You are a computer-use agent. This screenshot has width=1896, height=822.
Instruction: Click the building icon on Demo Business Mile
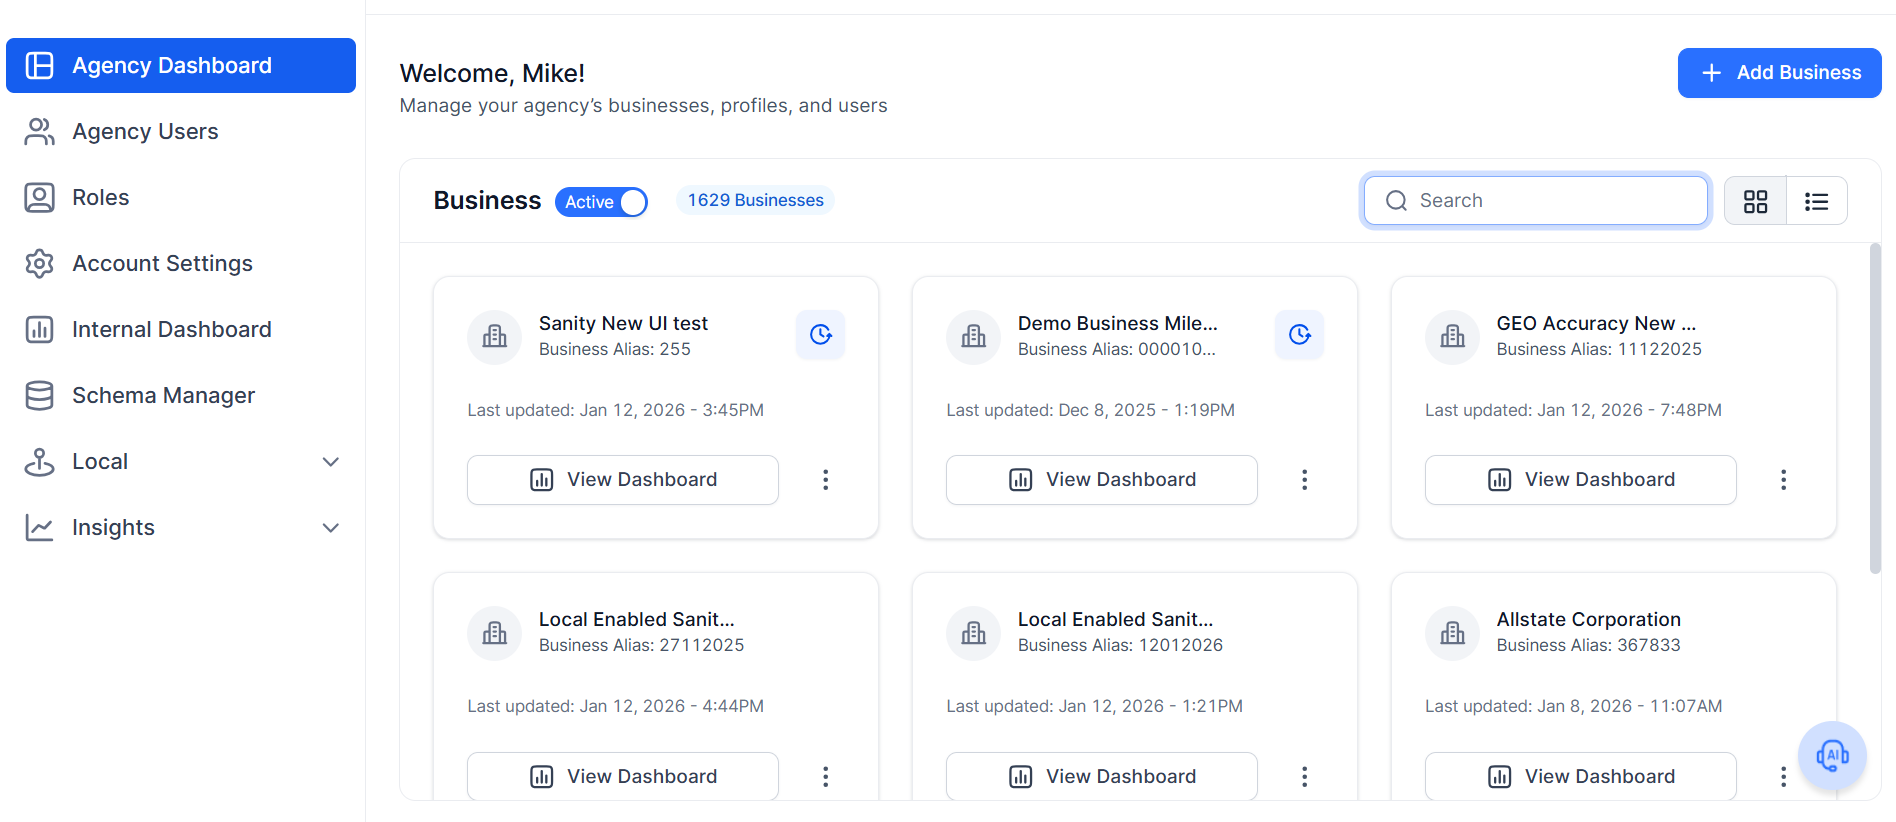[973, 336]
